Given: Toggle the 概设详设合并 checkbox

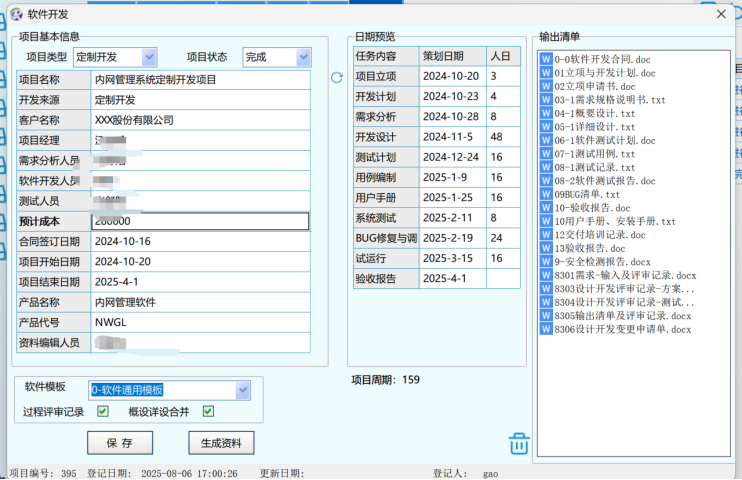Looking at the screenshot, I should (x=208, y=411).
